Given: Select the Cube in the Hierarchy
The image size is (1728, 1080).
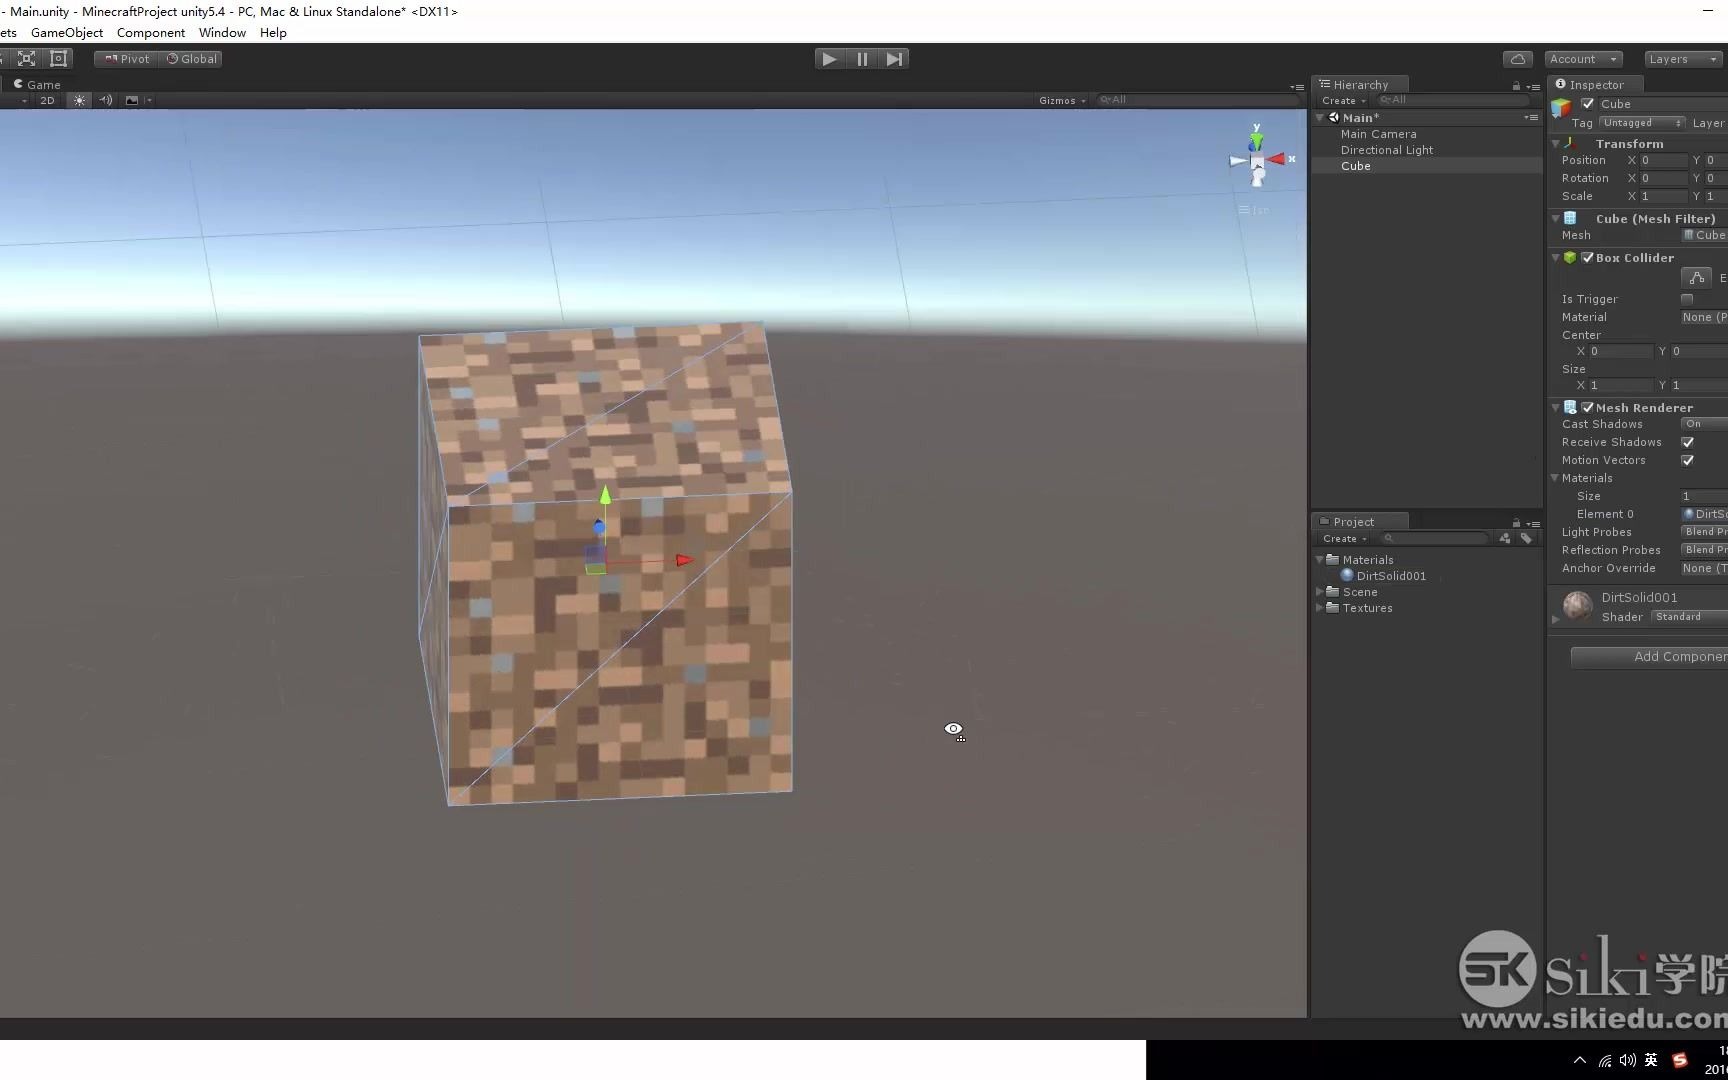Looking at the screenshot, I should point(1356,166).
